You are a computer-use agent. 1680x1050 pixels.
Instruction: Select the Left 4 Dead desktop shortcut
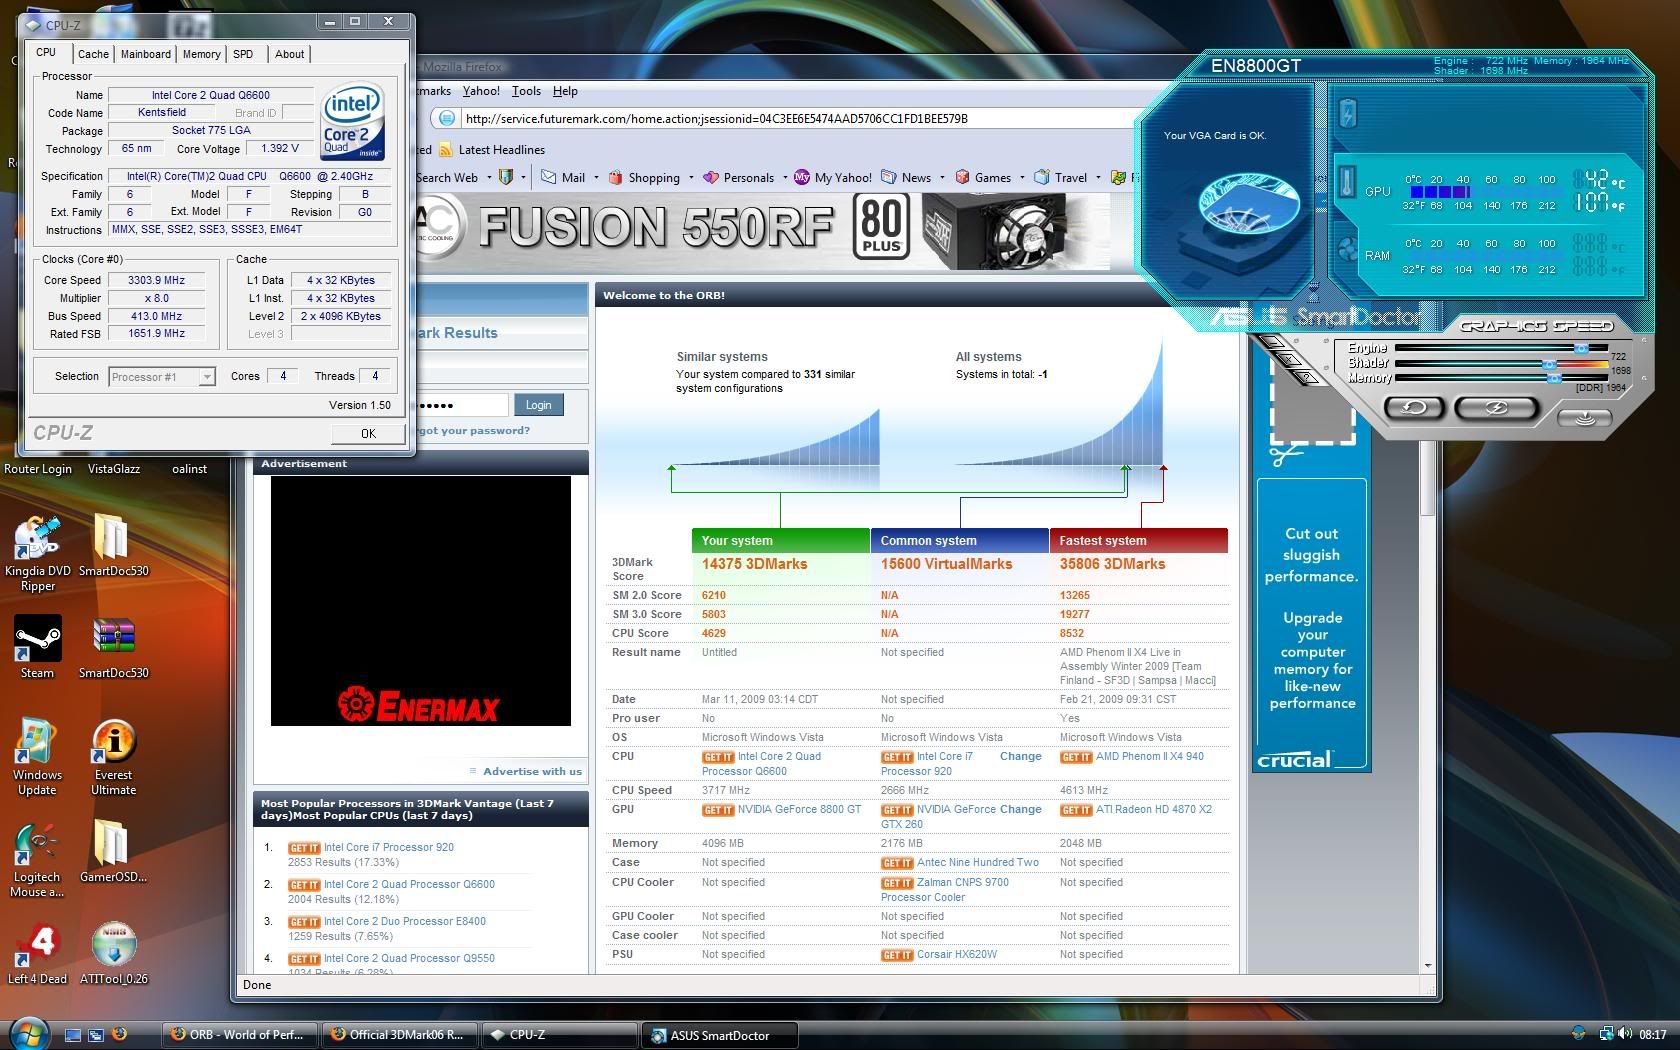click(x=38, y=953)
